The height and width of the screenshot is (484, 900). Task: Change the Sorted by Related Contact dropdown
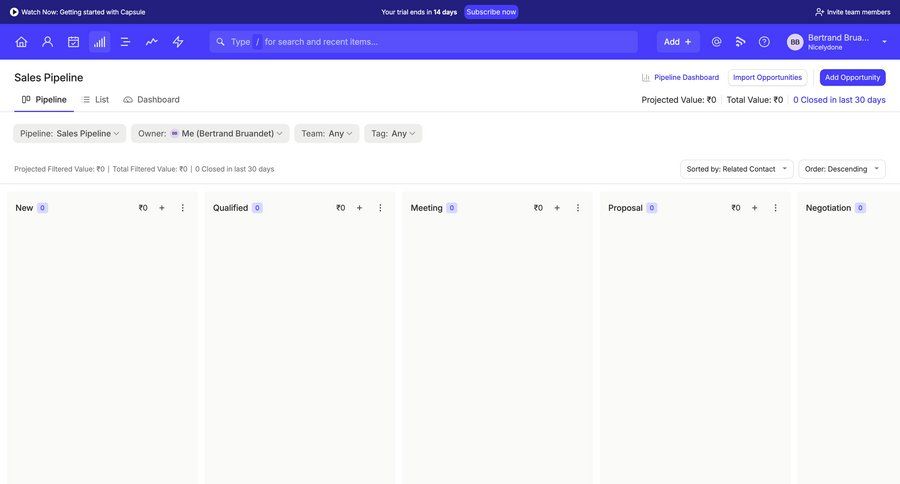point(736,169)
